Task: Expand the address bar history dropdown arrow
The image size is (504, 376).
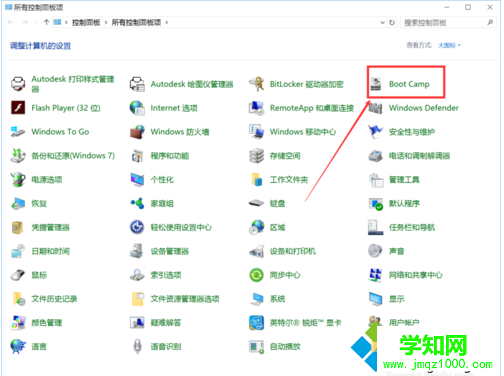Action: coord(382,23)
